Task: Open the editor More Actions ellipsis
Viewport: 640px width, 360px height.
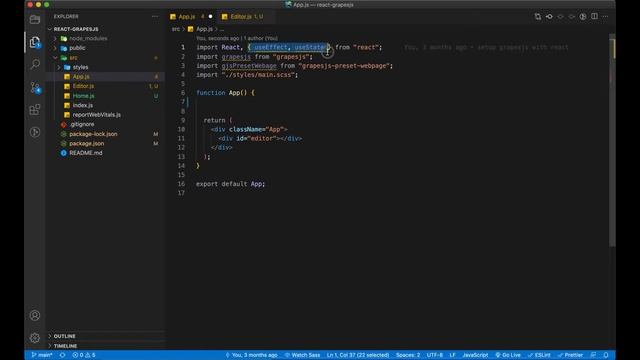Action: pyautogui.click(x=605, y=16)
